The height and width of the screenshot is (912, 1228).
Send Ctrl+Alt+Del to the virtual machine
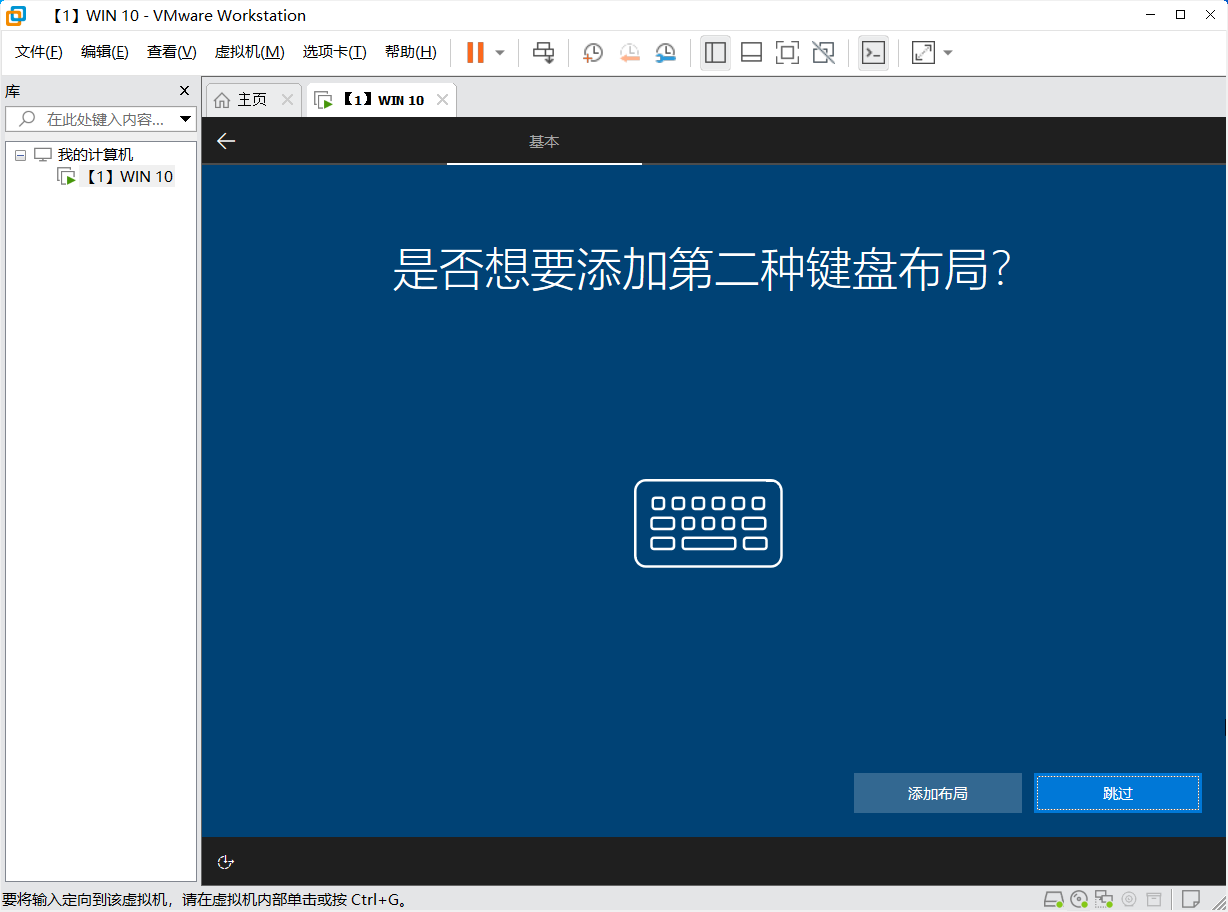(543, 53)
